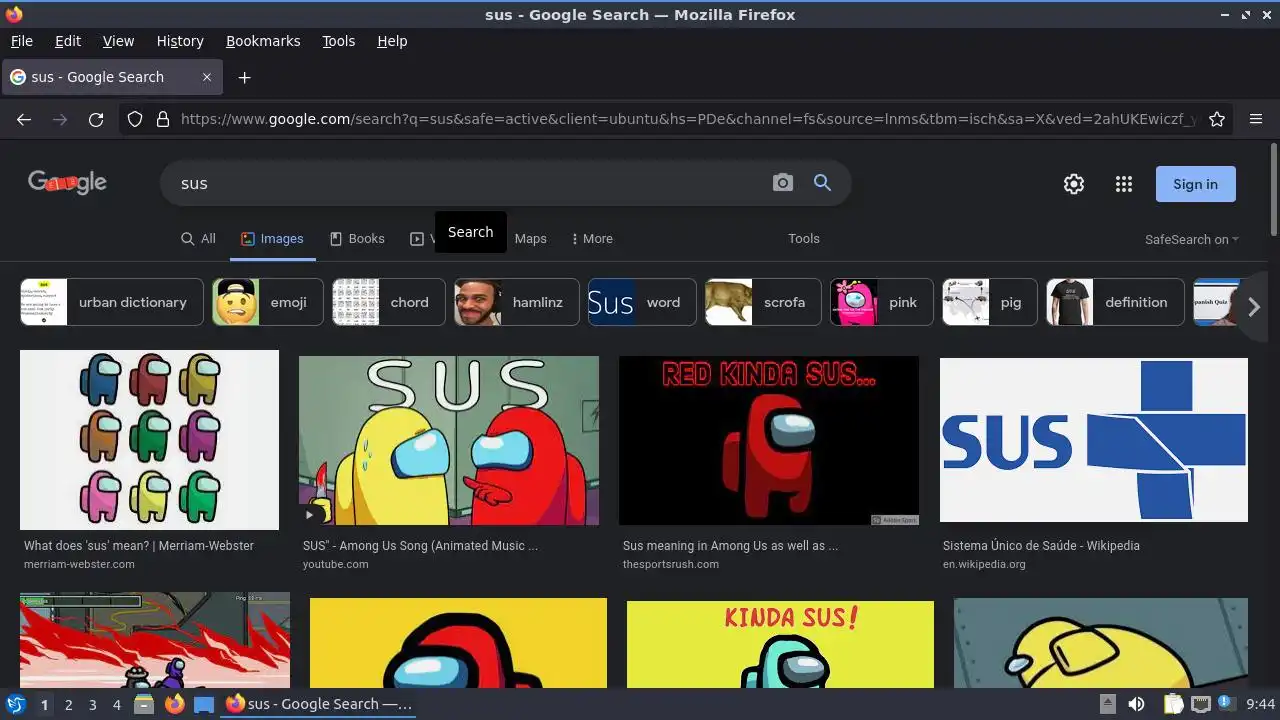Image resolution: width=1280 pixels, height=720 pixels.
Task: Open tracking protection shield icon
Action: [135, 119]
